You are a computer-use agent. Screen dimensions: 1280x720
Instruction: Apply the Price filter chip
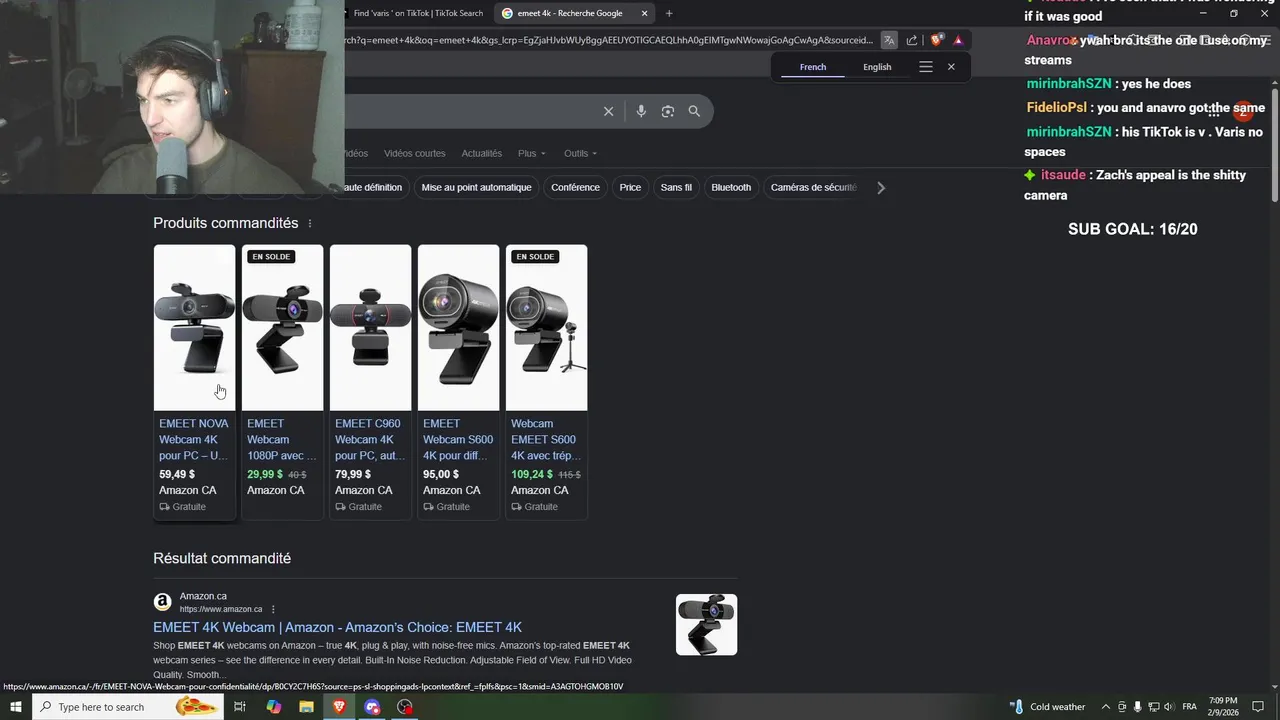(x=630, y=187)
